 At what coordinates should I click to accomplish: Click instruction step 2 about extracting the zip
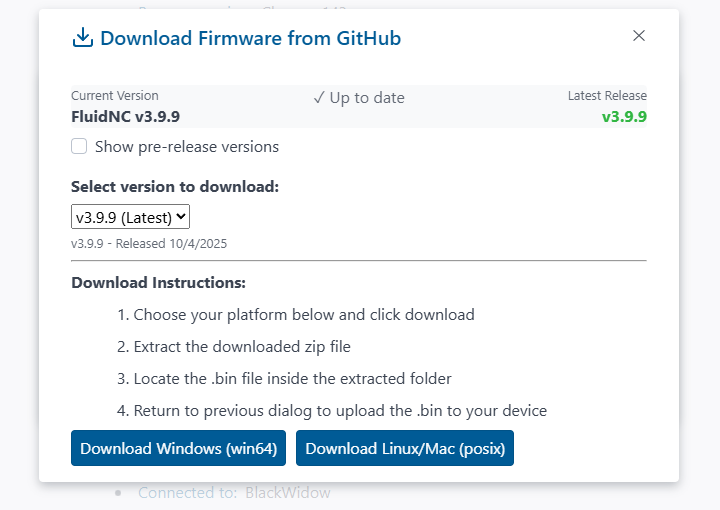click(234, 347)
